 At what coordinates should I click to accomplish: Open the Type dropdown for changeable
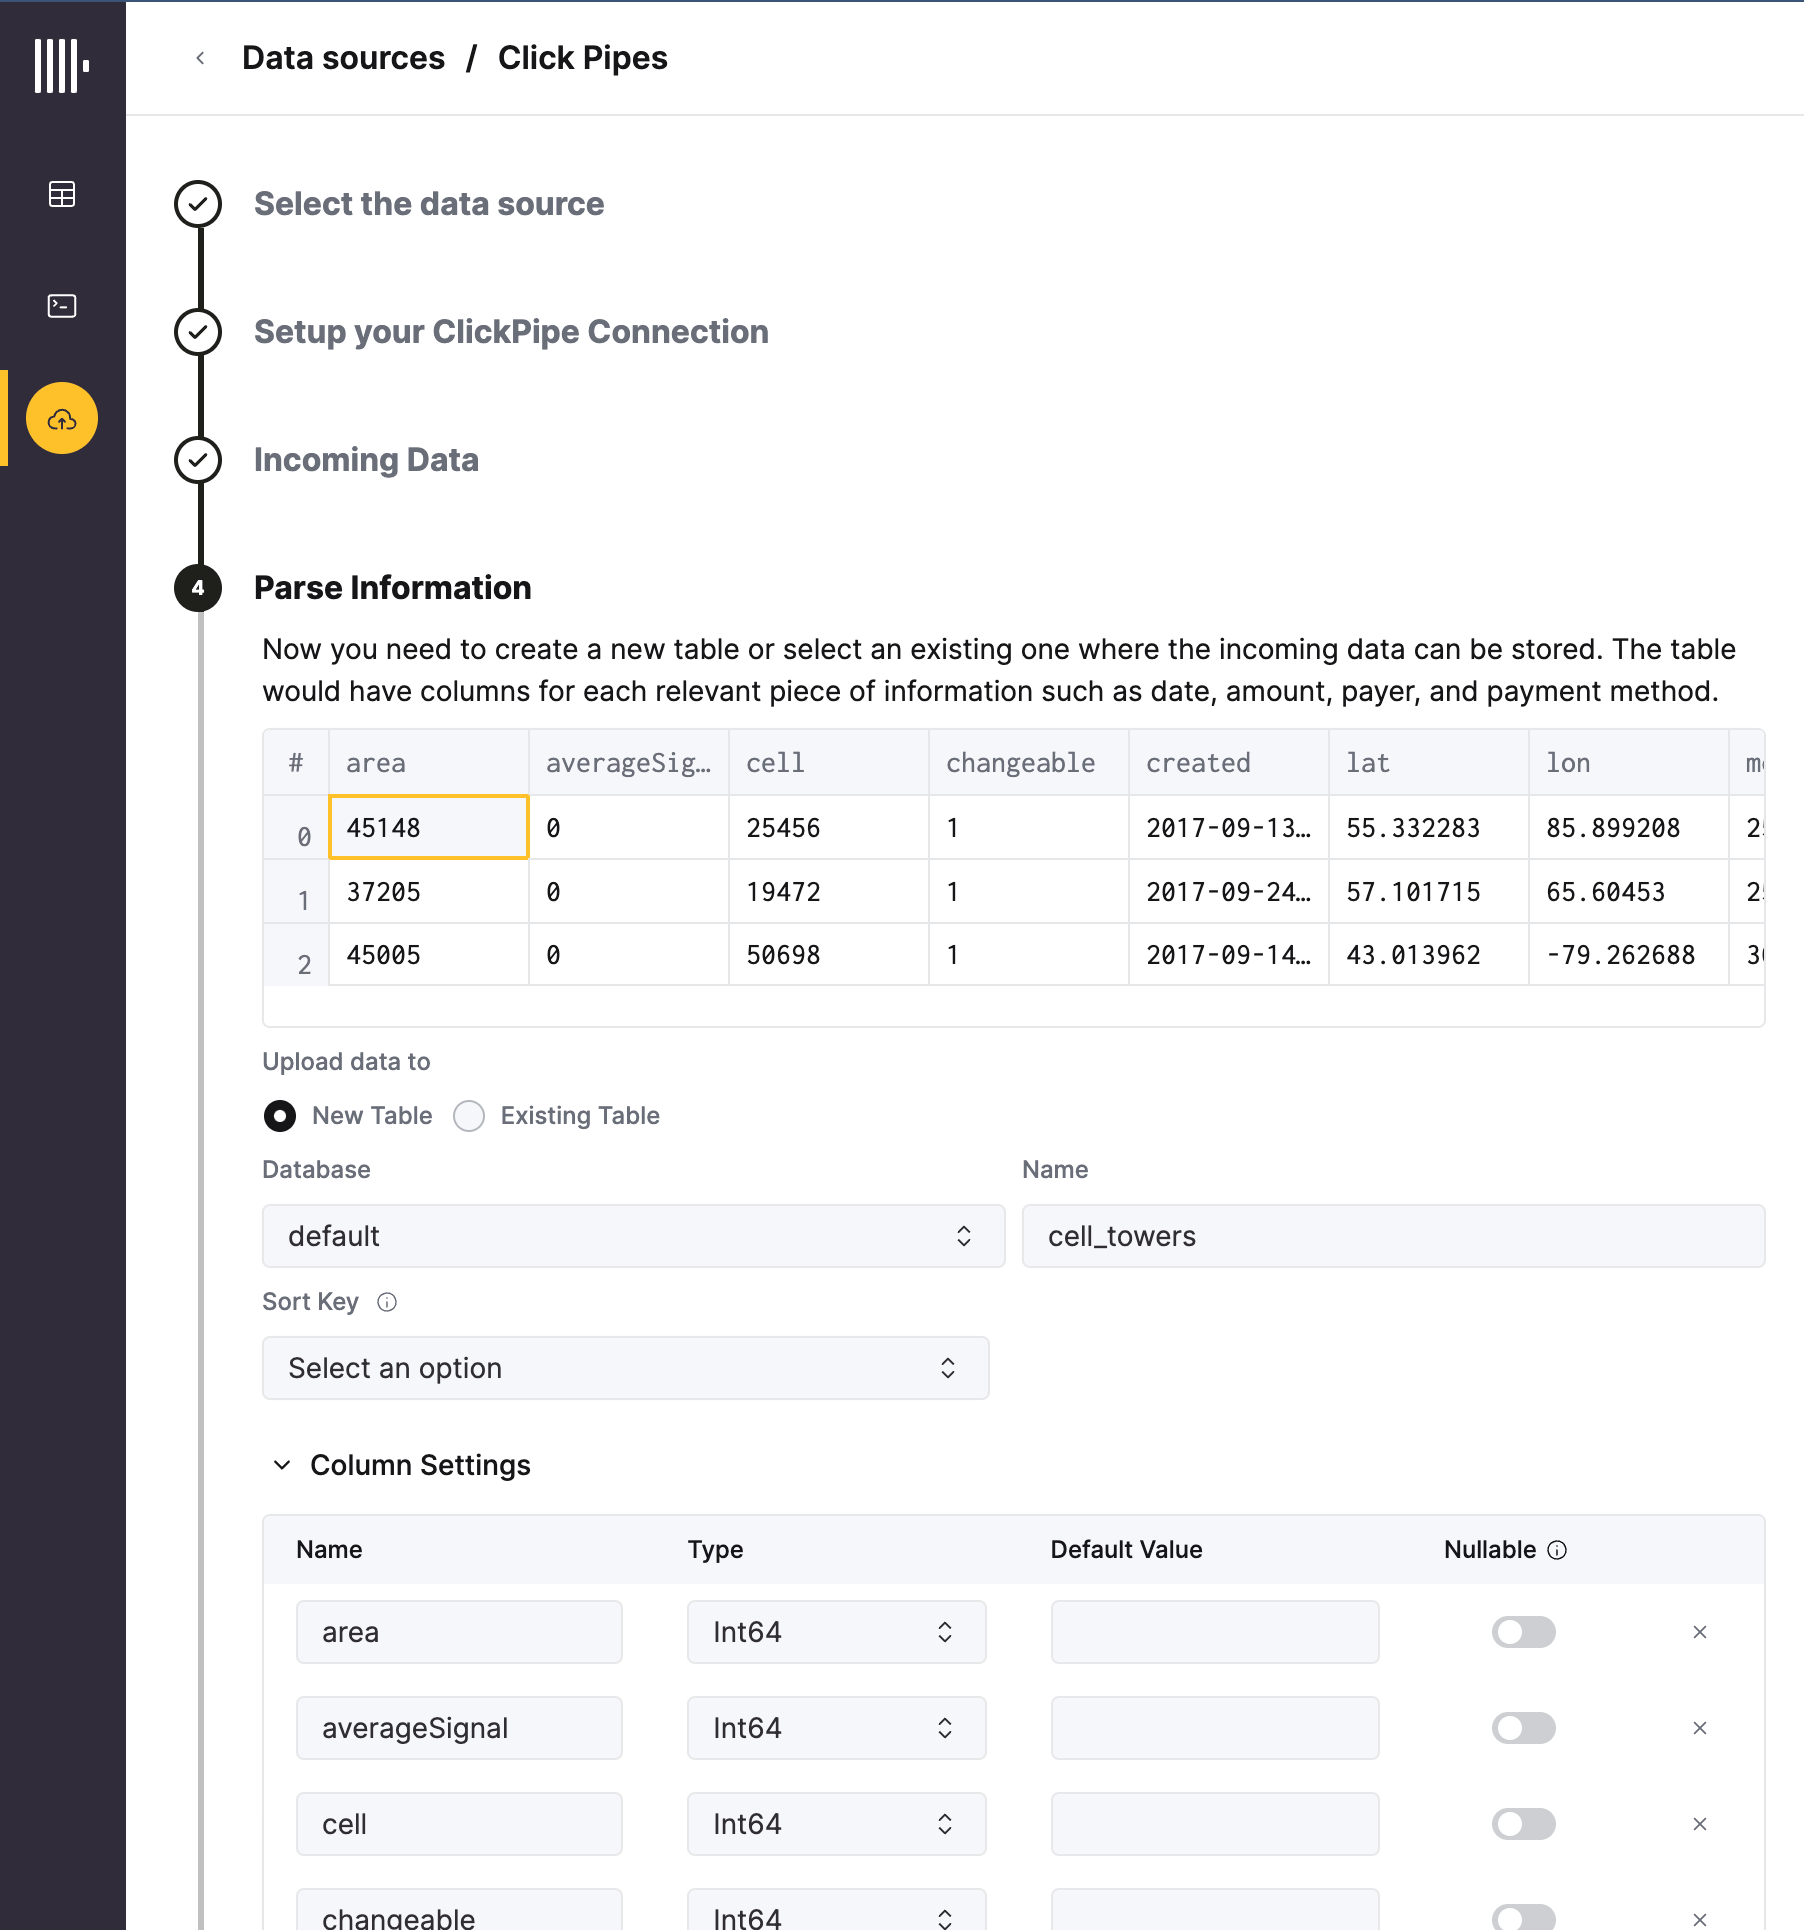(837, 1910)
